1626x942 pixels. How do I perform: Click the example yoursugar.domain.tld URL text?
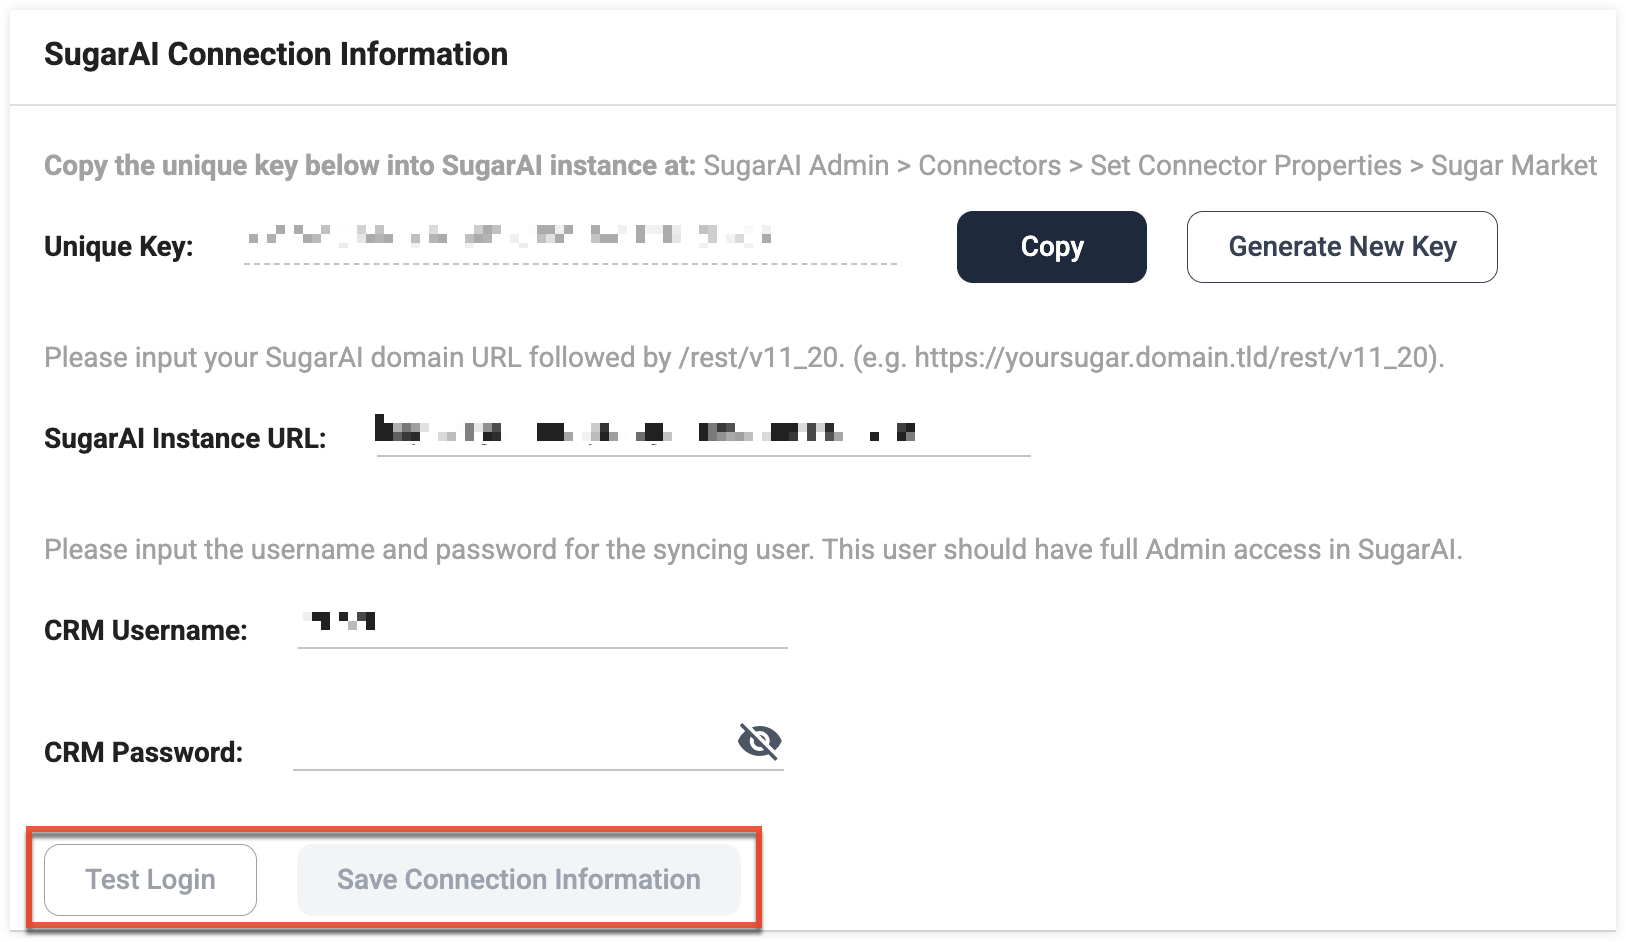(x=1176, y=358)
